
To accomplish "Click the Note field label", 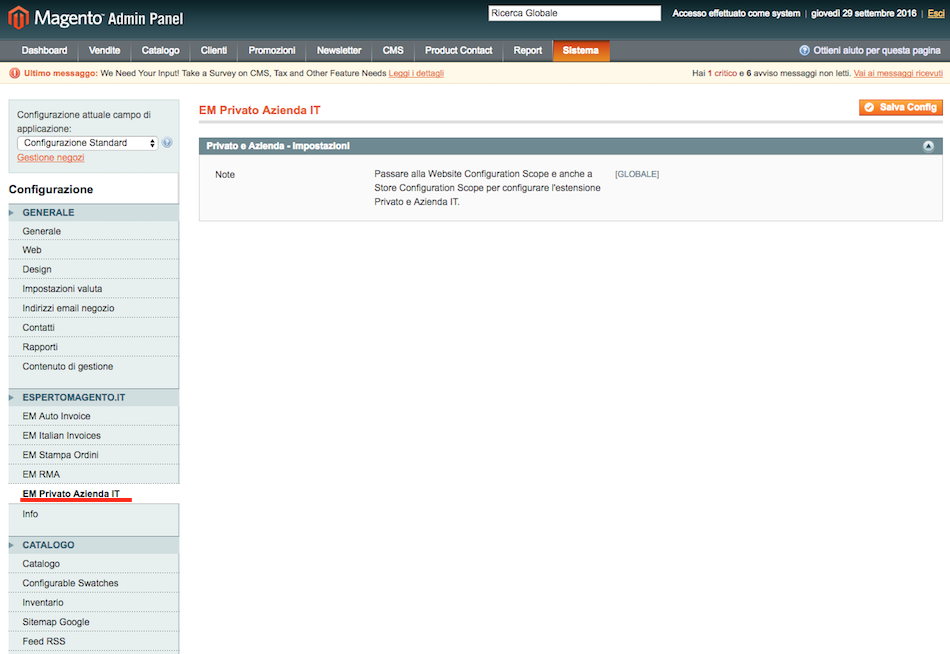I will point(225,175).
